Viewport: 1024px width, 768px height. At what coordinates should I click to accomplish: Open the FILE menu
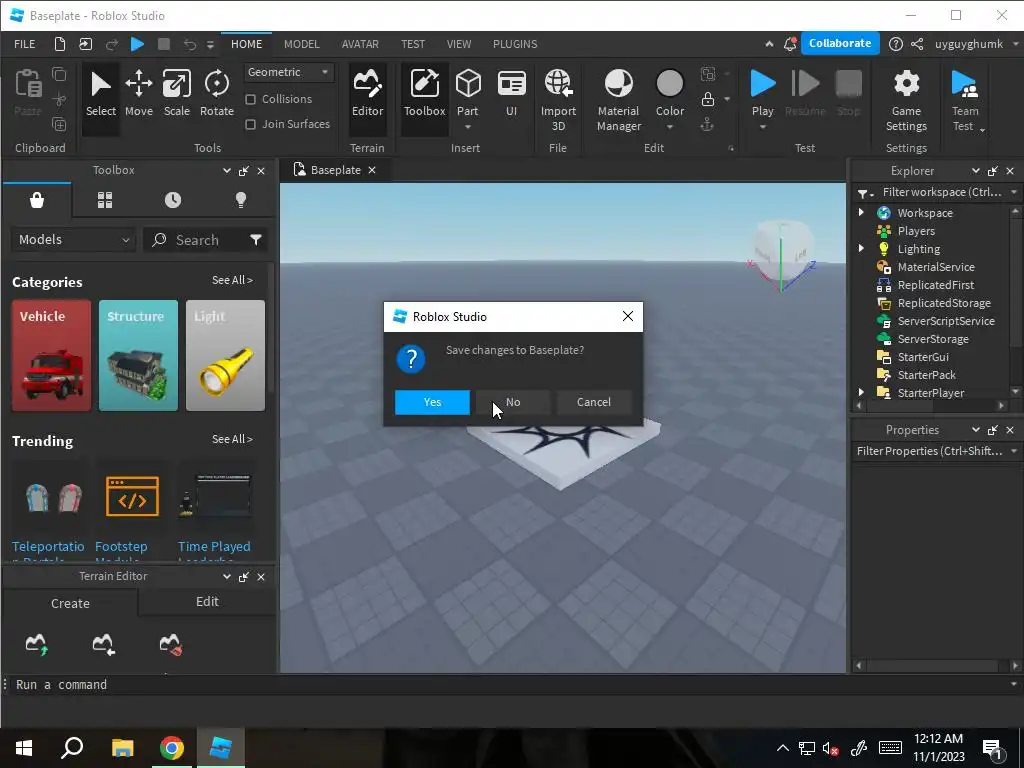pyautogui.click(x=25, y=44)
